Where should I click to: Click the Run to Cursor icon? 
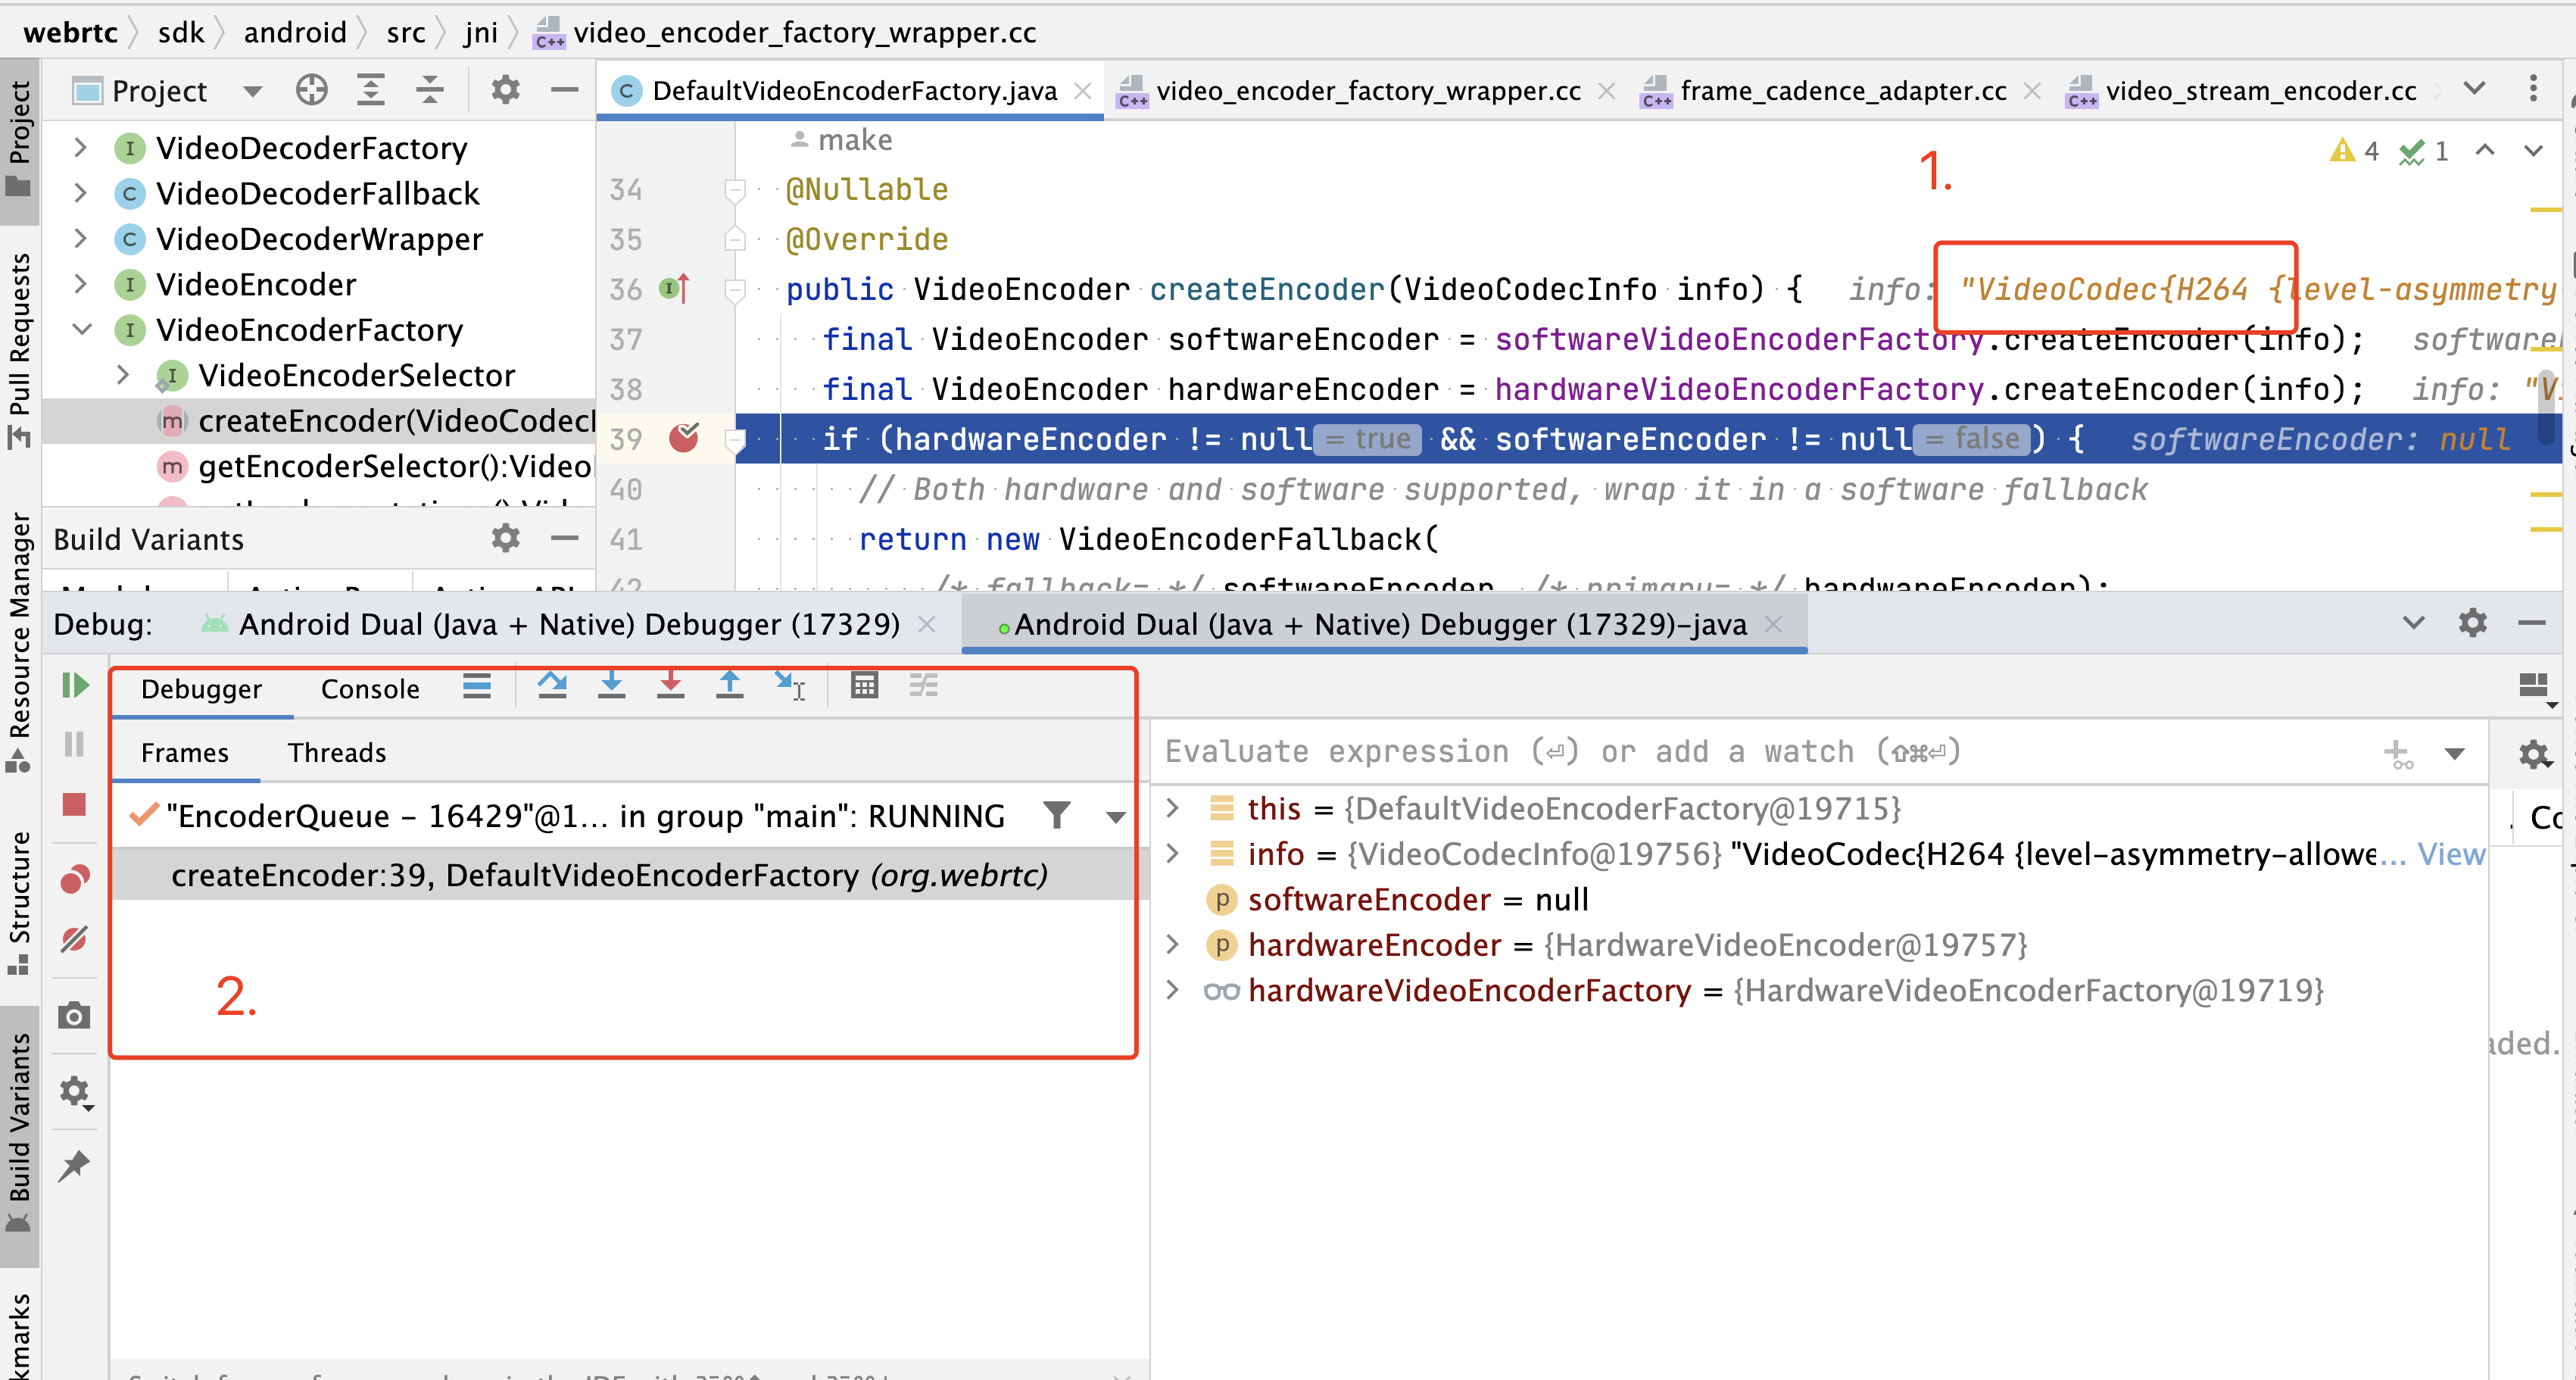pos(790,686)
